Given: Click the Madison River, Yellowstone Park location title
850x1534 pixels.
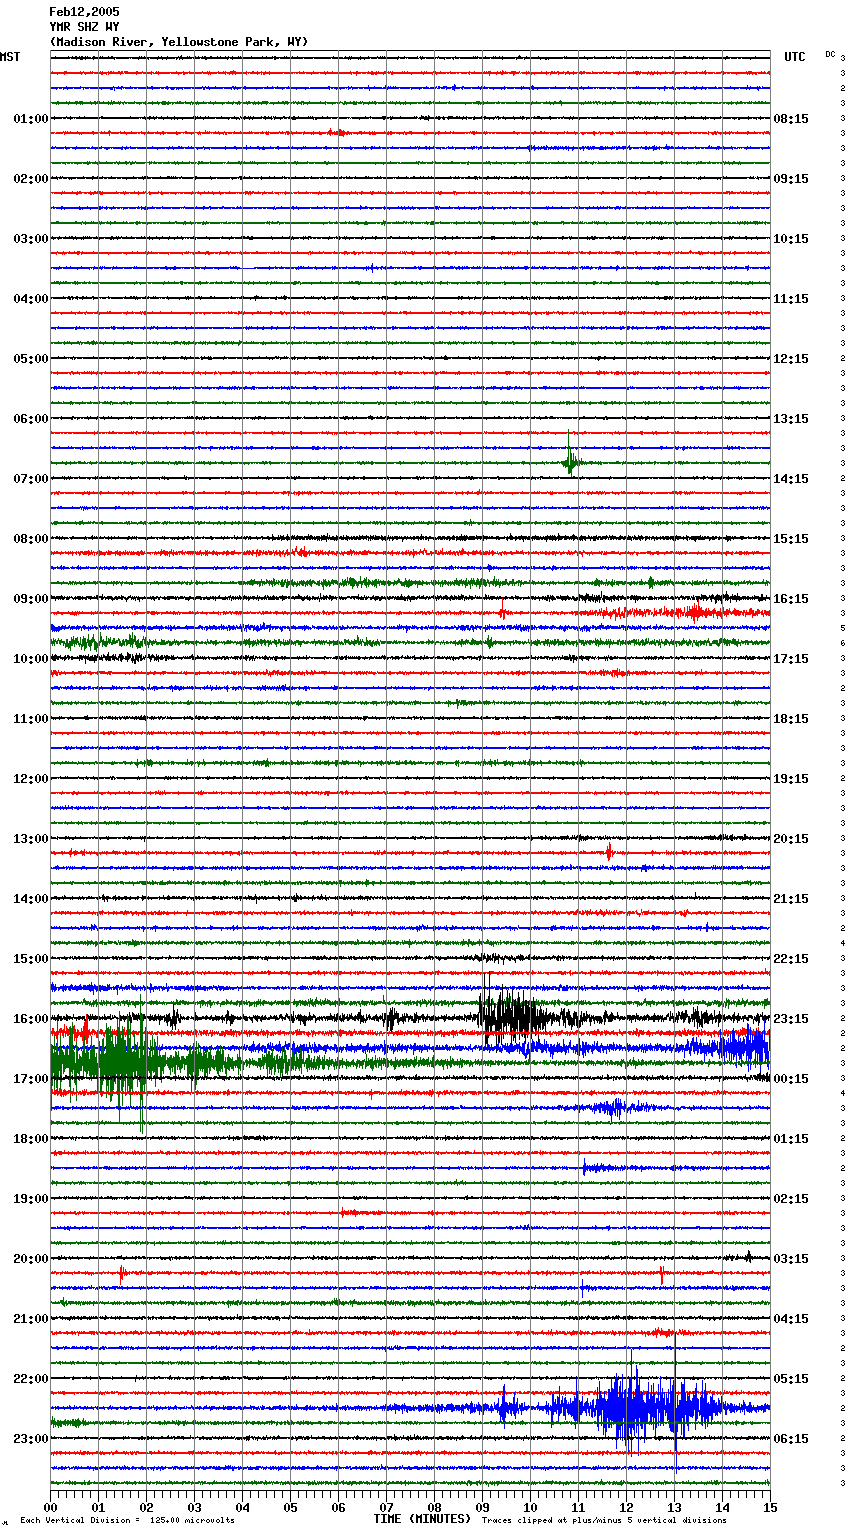Looking at the screenshot, I should pos(179,42).
